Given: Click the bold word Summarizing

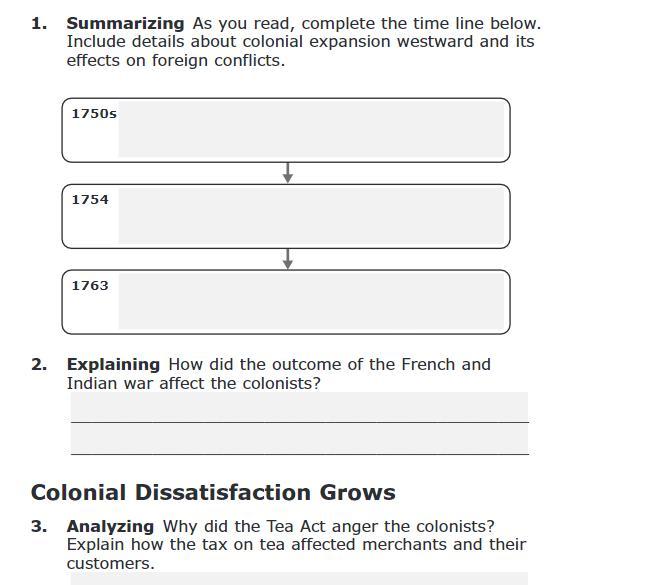Looking at the screenshot, I should pos(126,24).
